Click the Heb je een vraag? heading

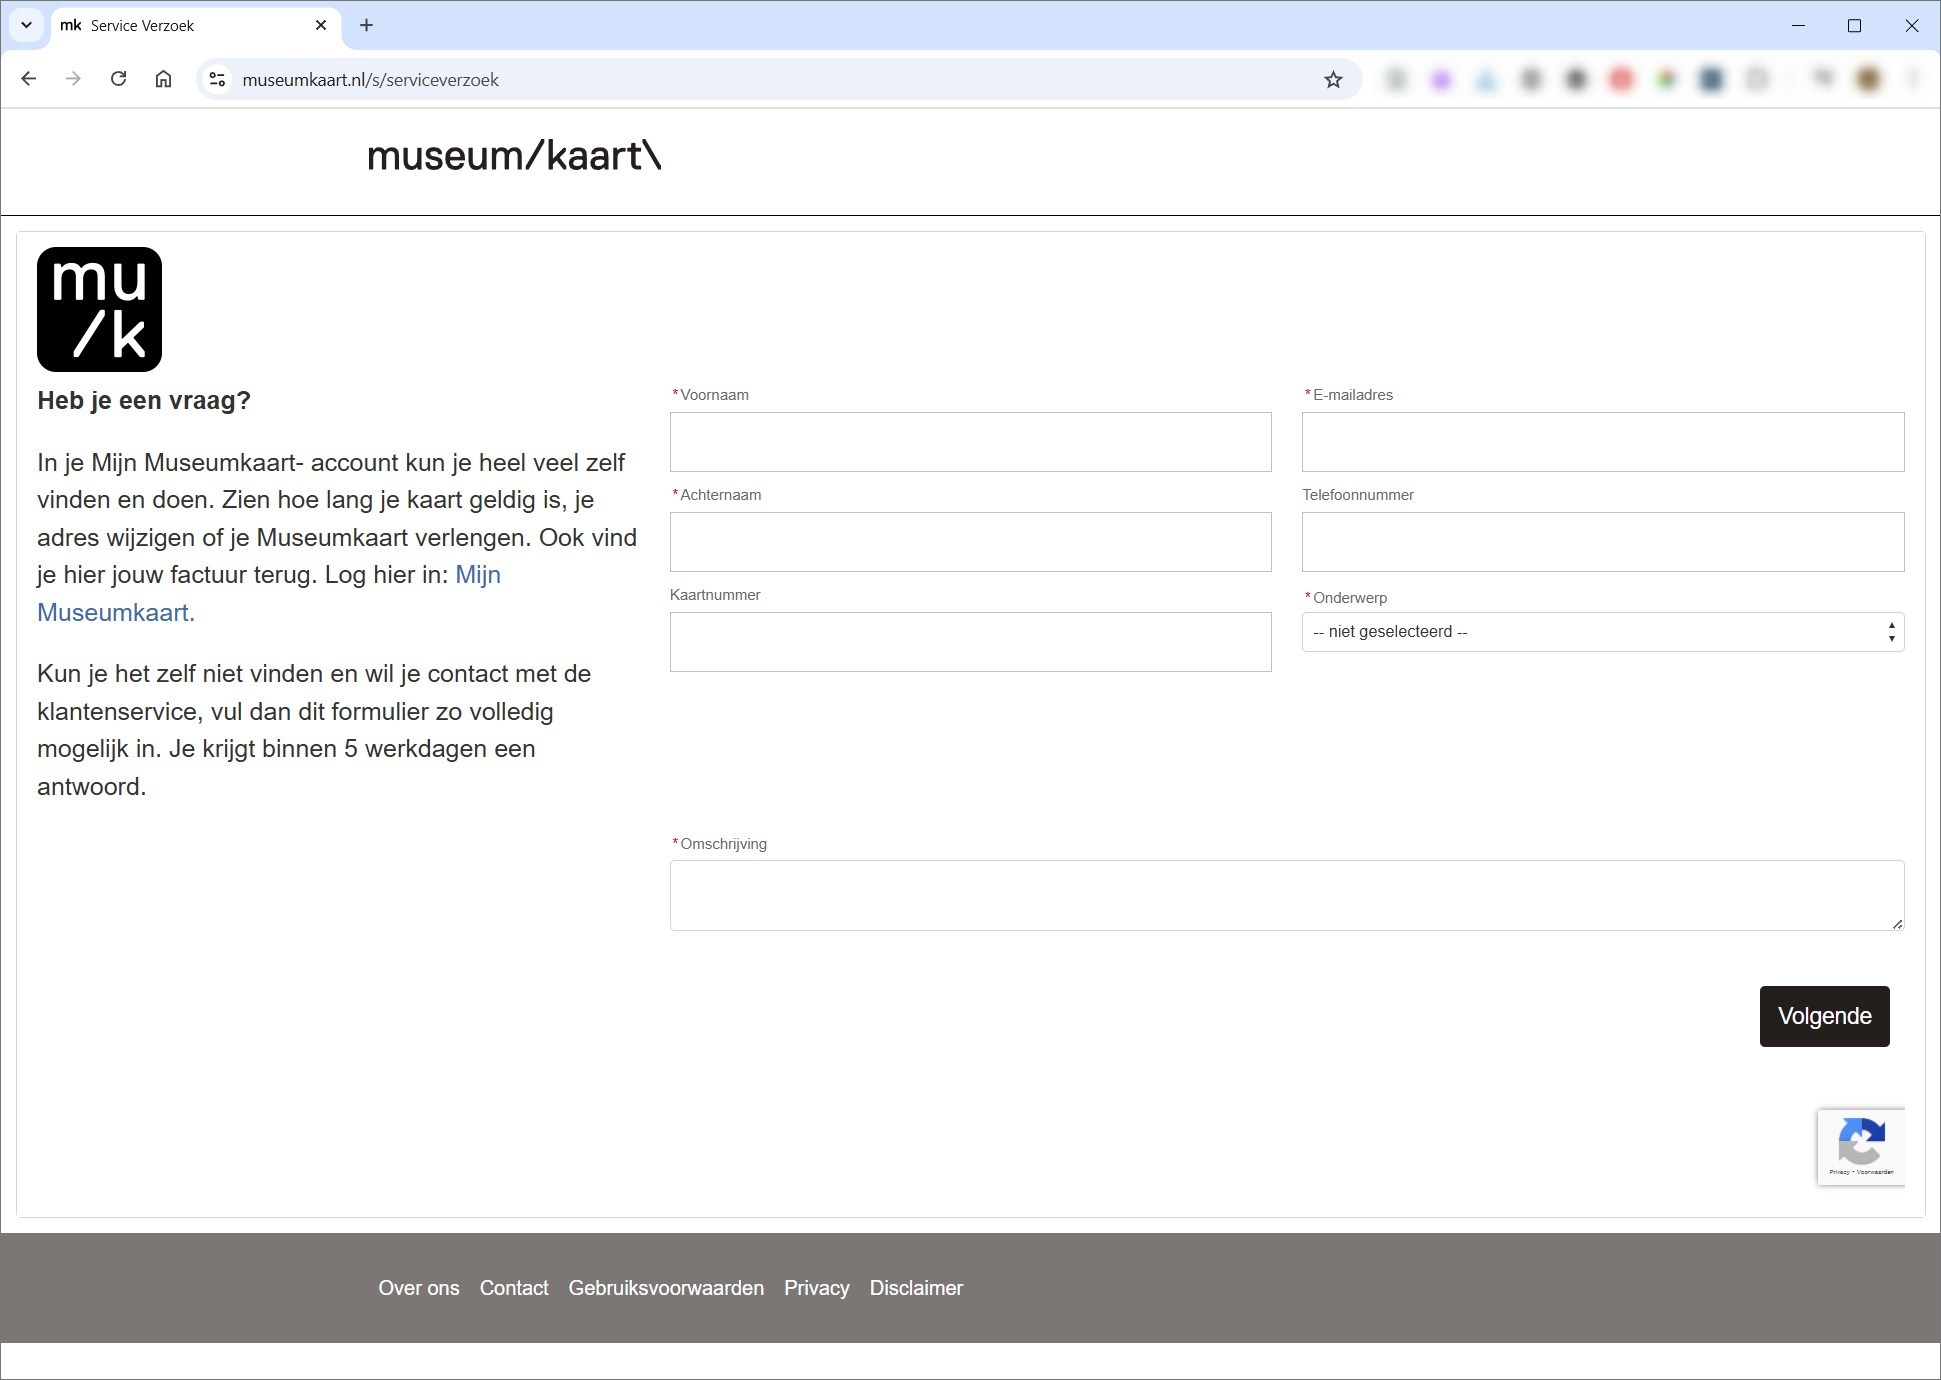[x=144, y=400]
